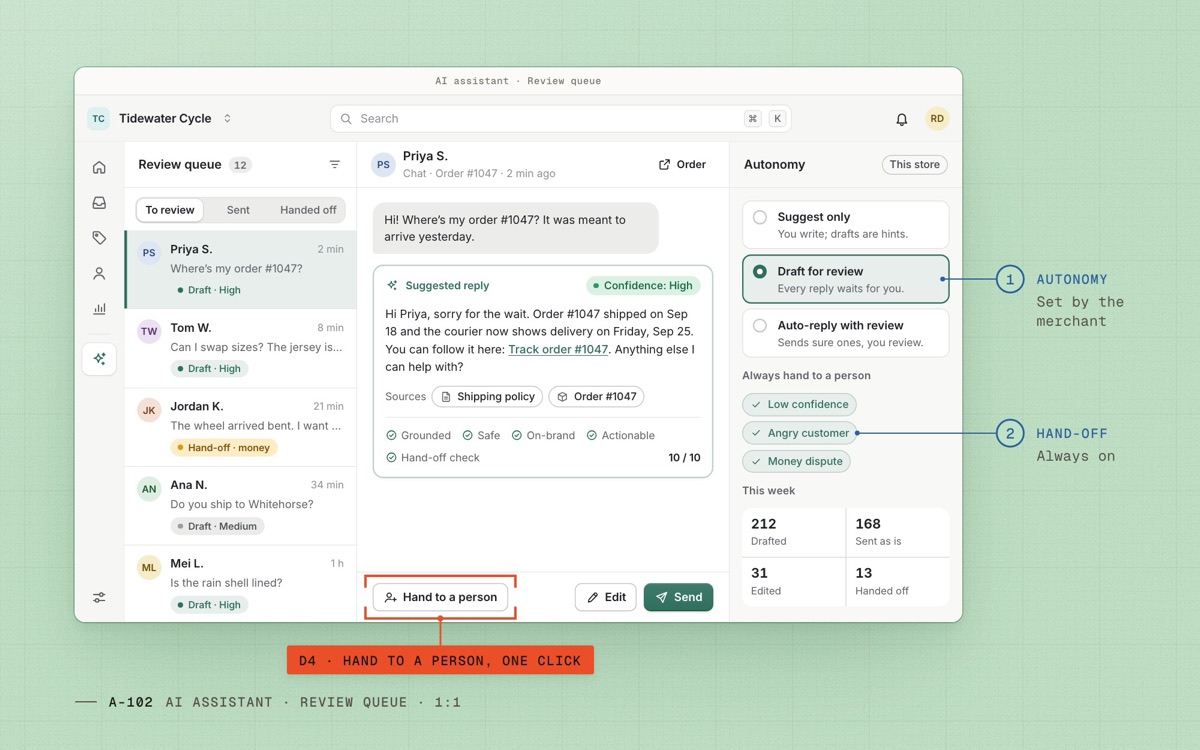Click the customer message about order #1047

(516, 228)
